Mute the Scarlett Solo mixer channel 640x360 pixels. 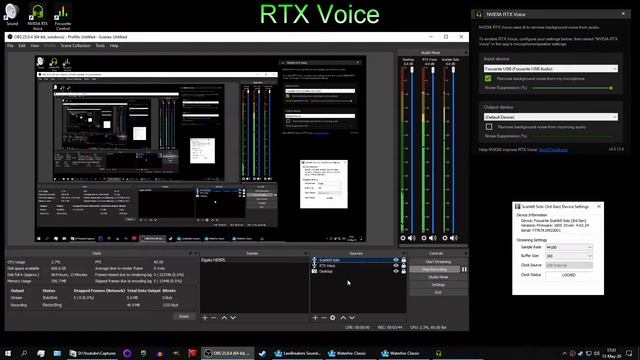tap(454, 238)
